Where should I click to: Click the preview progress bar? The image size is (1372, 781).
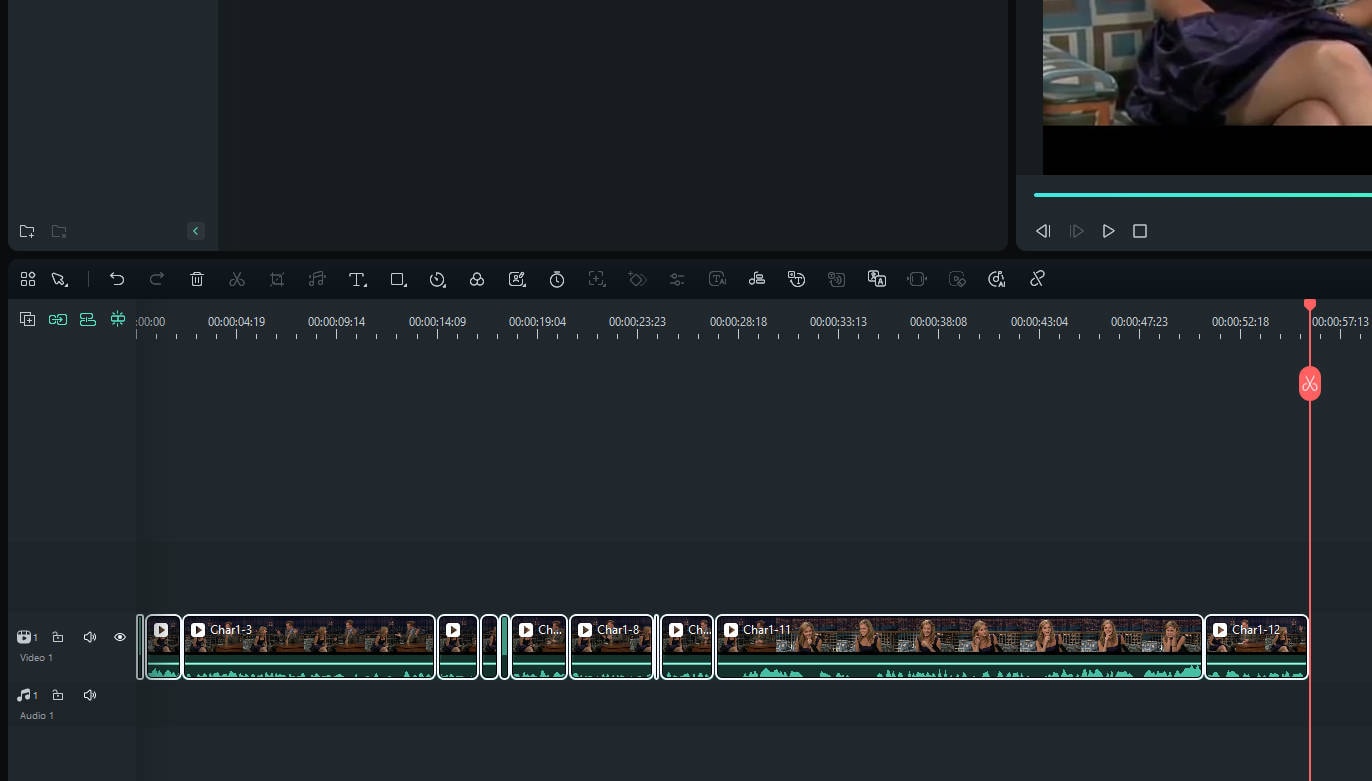coord(1203,195)
